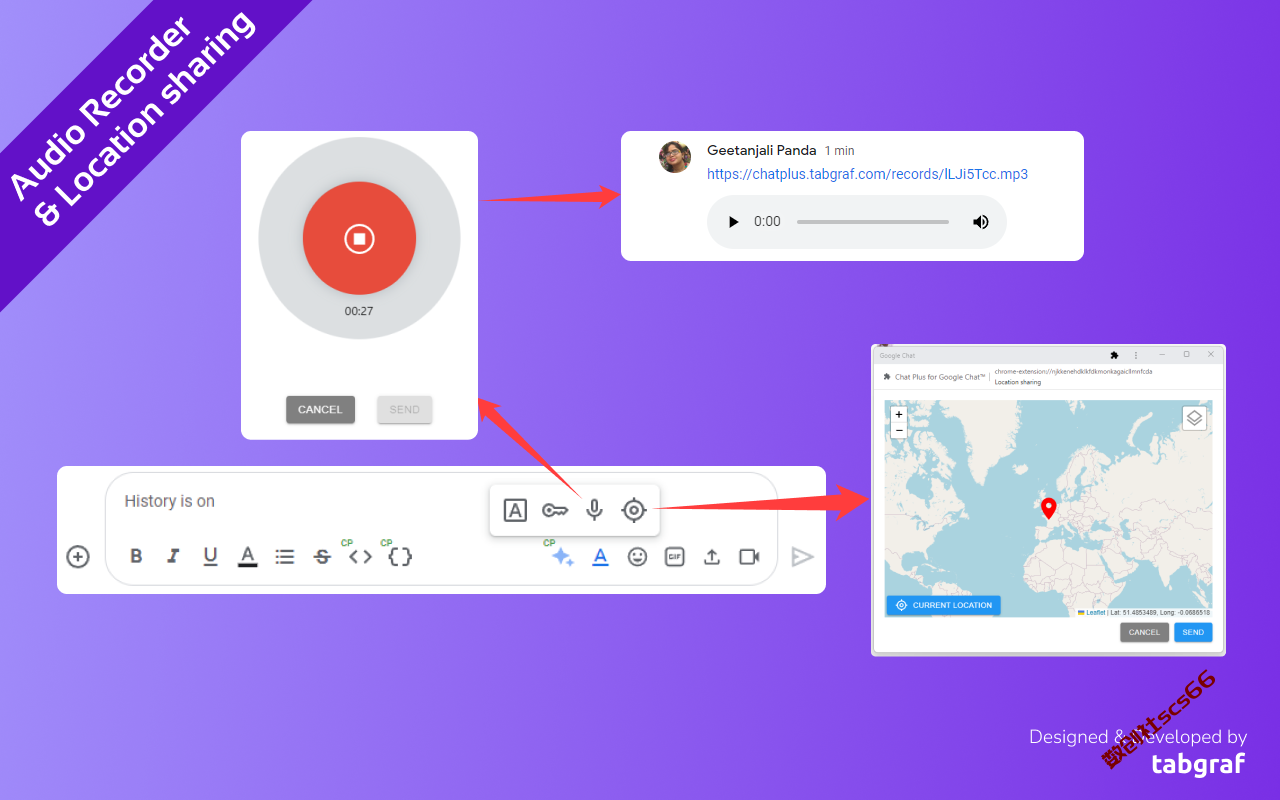This screenshot has height=800, width=1280.
Task: Click the "1 min" timestamp
Action: coord(840,151)
